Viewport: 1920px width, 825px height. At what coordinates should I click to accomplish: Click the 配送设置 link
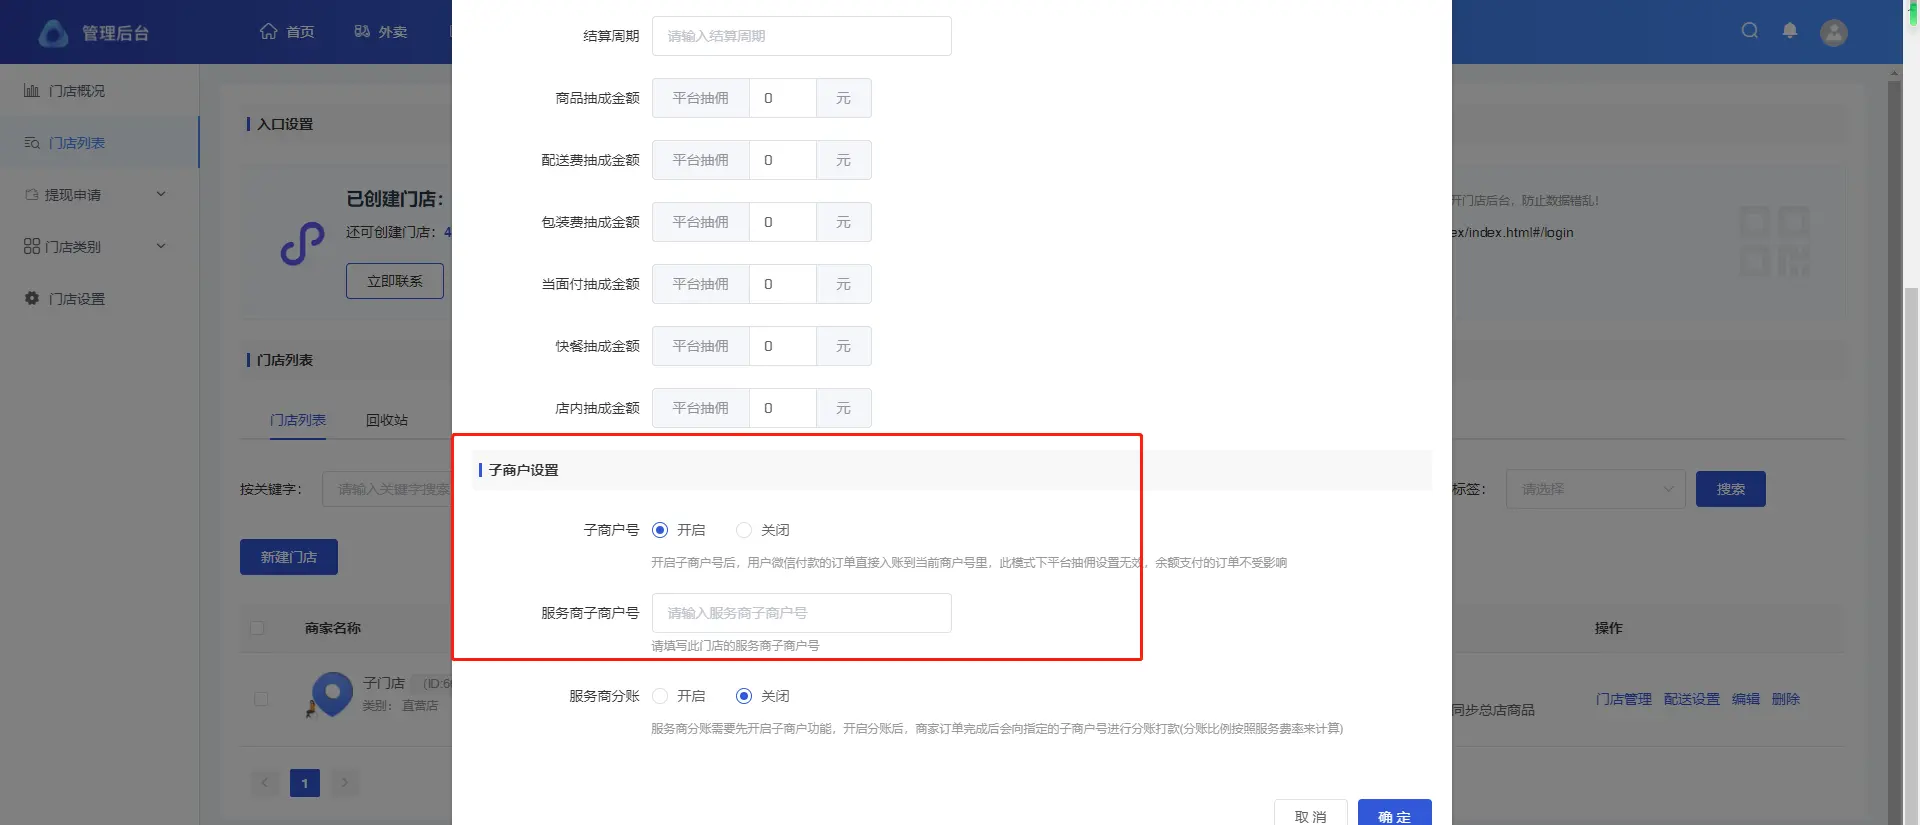[x=1692, y=699]
